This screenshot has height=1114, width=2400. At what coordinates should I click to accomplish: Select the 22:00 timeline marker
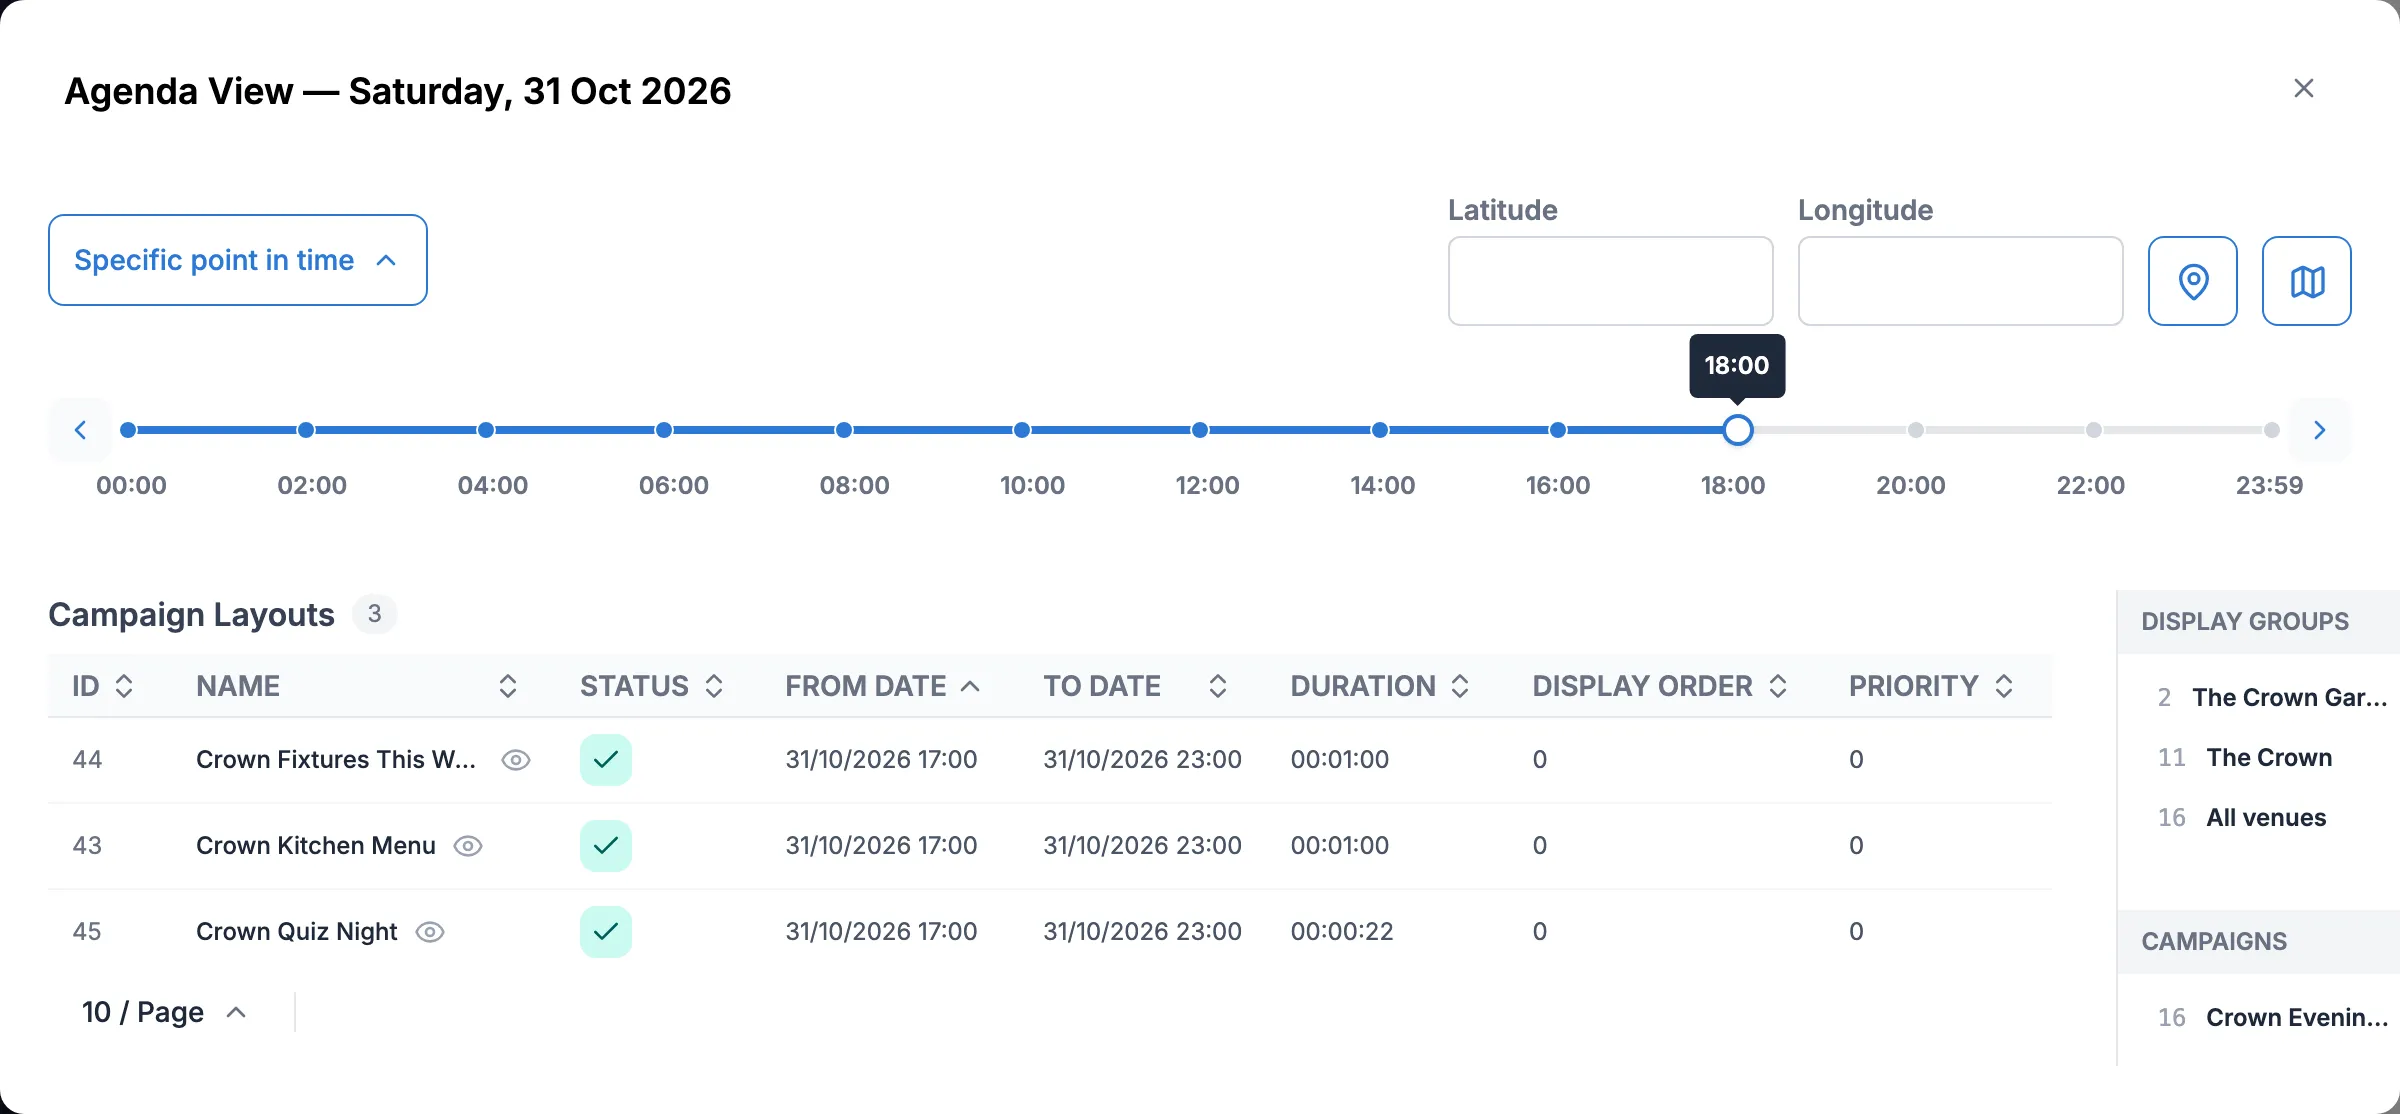[x=2094, y=430]
